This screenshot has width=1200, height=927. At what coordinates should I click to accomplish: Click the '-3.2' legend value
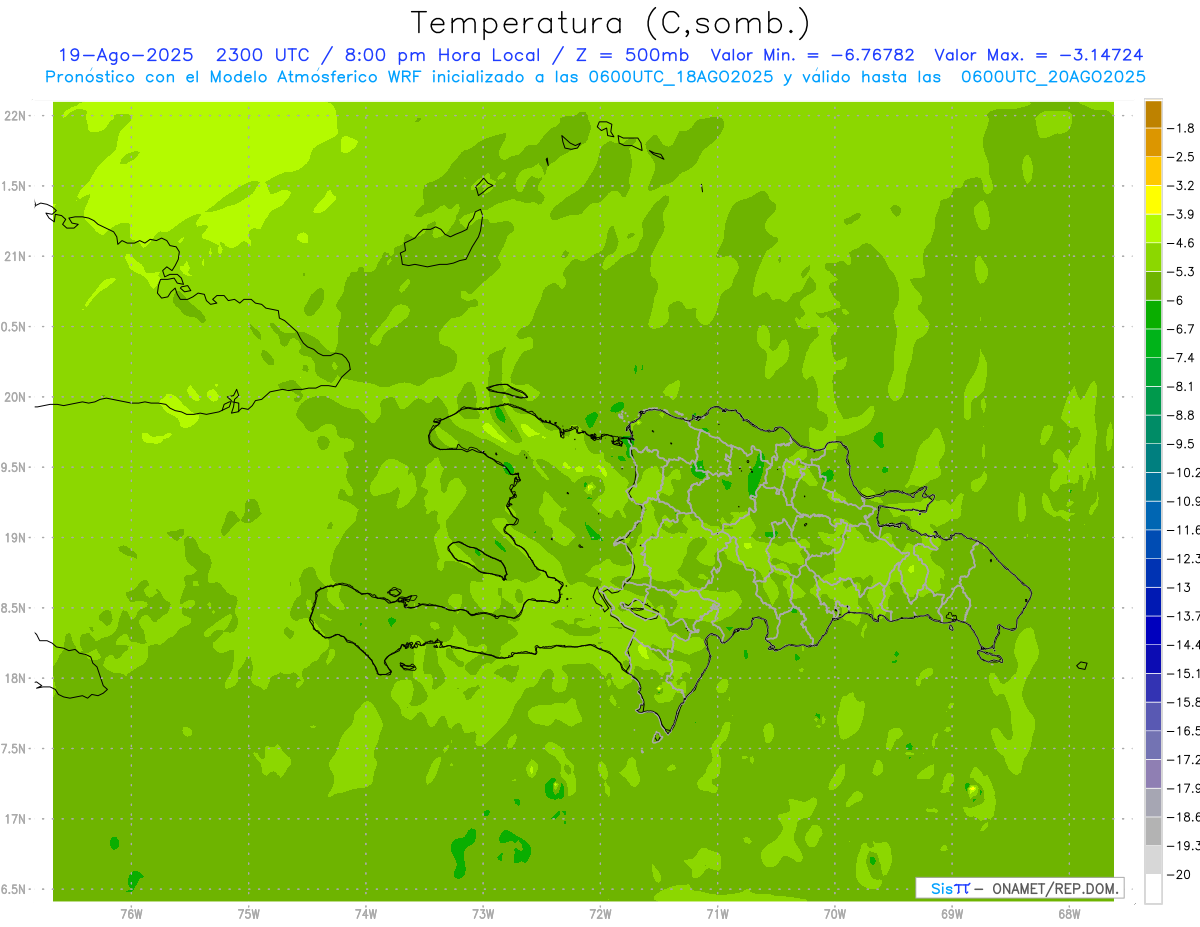coord(1183,186)
